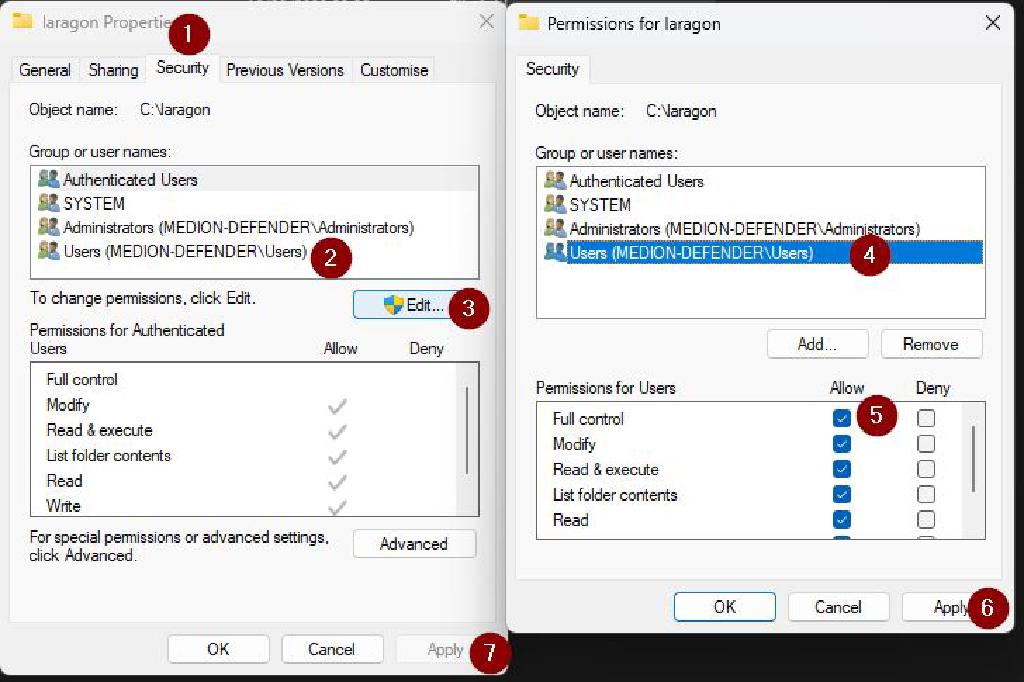
Task: Remove the selected user group
Action: coord(931,344)
